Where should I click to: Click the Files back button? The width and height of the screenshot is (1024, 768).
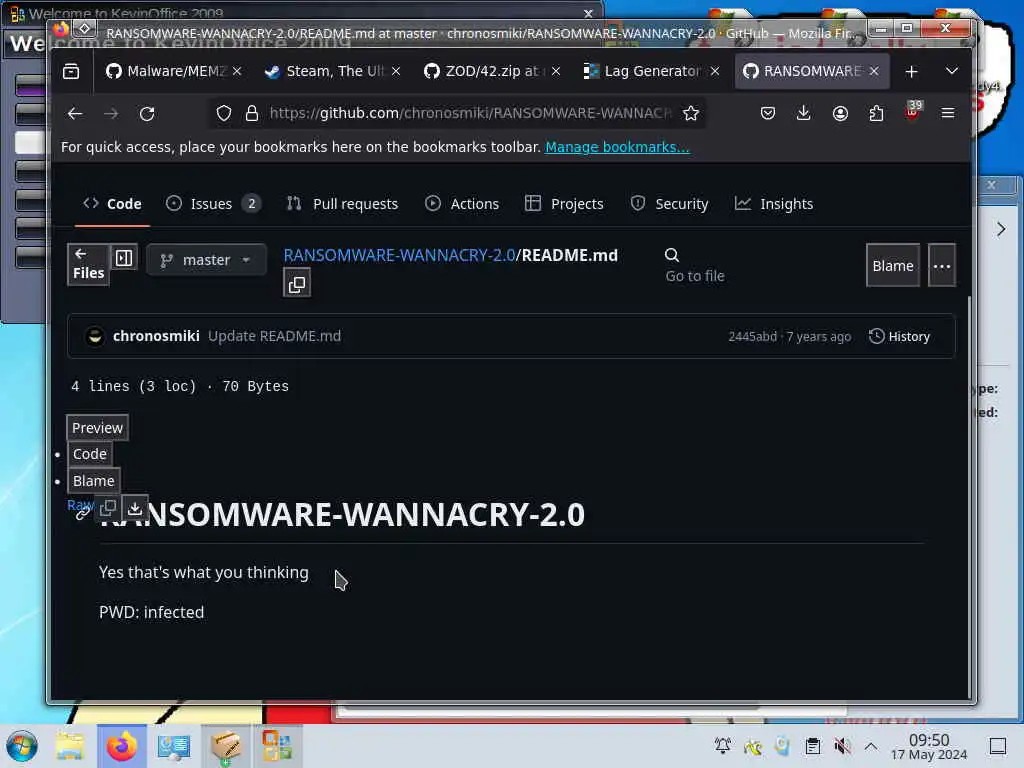[88, 264]
